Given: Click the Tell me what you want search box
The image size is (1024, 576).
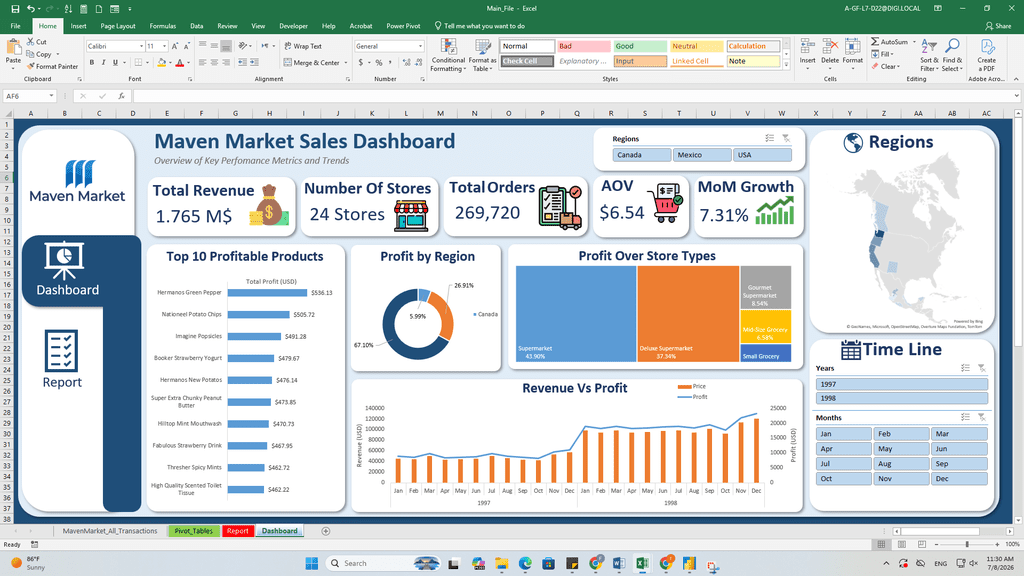Looking at the screenshot, I should 479,26.
